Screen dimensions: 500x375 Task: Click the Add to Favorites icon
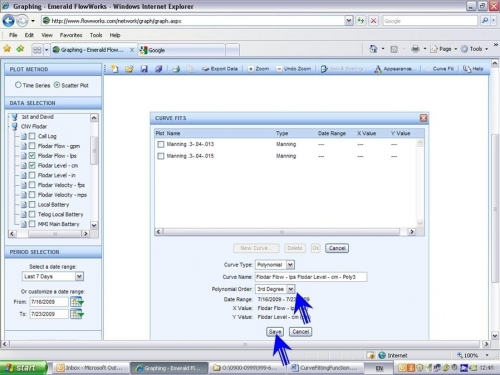point(20,49)
